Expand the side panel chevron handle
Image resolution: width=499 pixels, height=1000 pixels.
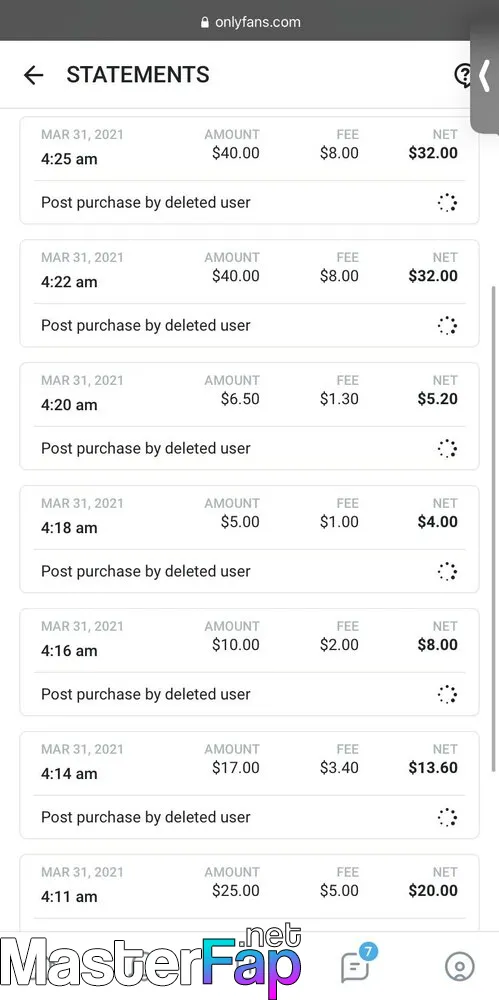[x=485, y=80]
